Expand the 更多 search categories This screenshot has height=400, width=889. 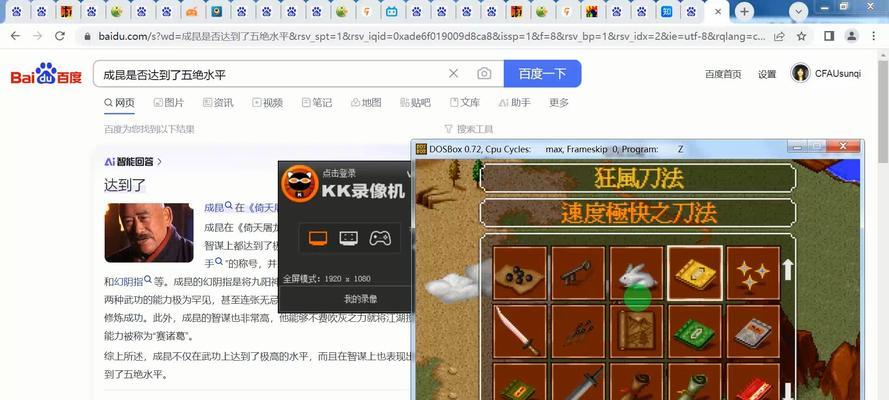558,103
